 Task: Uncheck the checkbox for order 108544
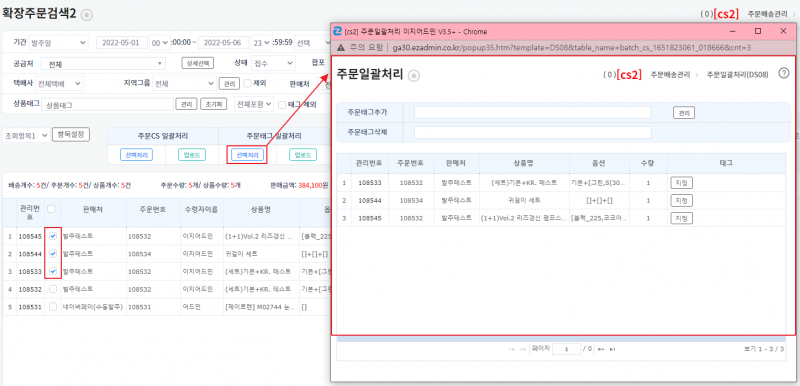(53, 253)
